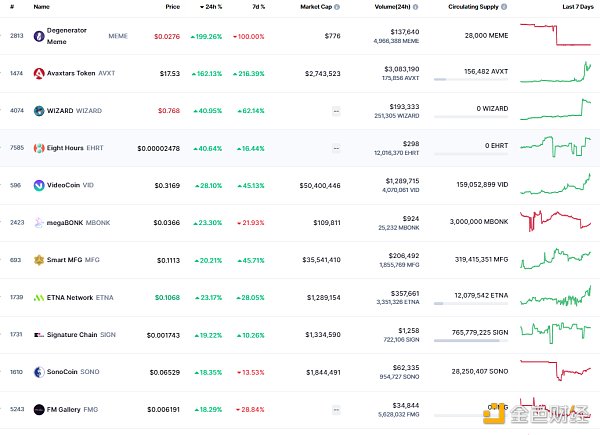Click the FM Gallery logo icon
Image resolution: width=600 pixels, height=435 pixels.
(x=38, y=409)
